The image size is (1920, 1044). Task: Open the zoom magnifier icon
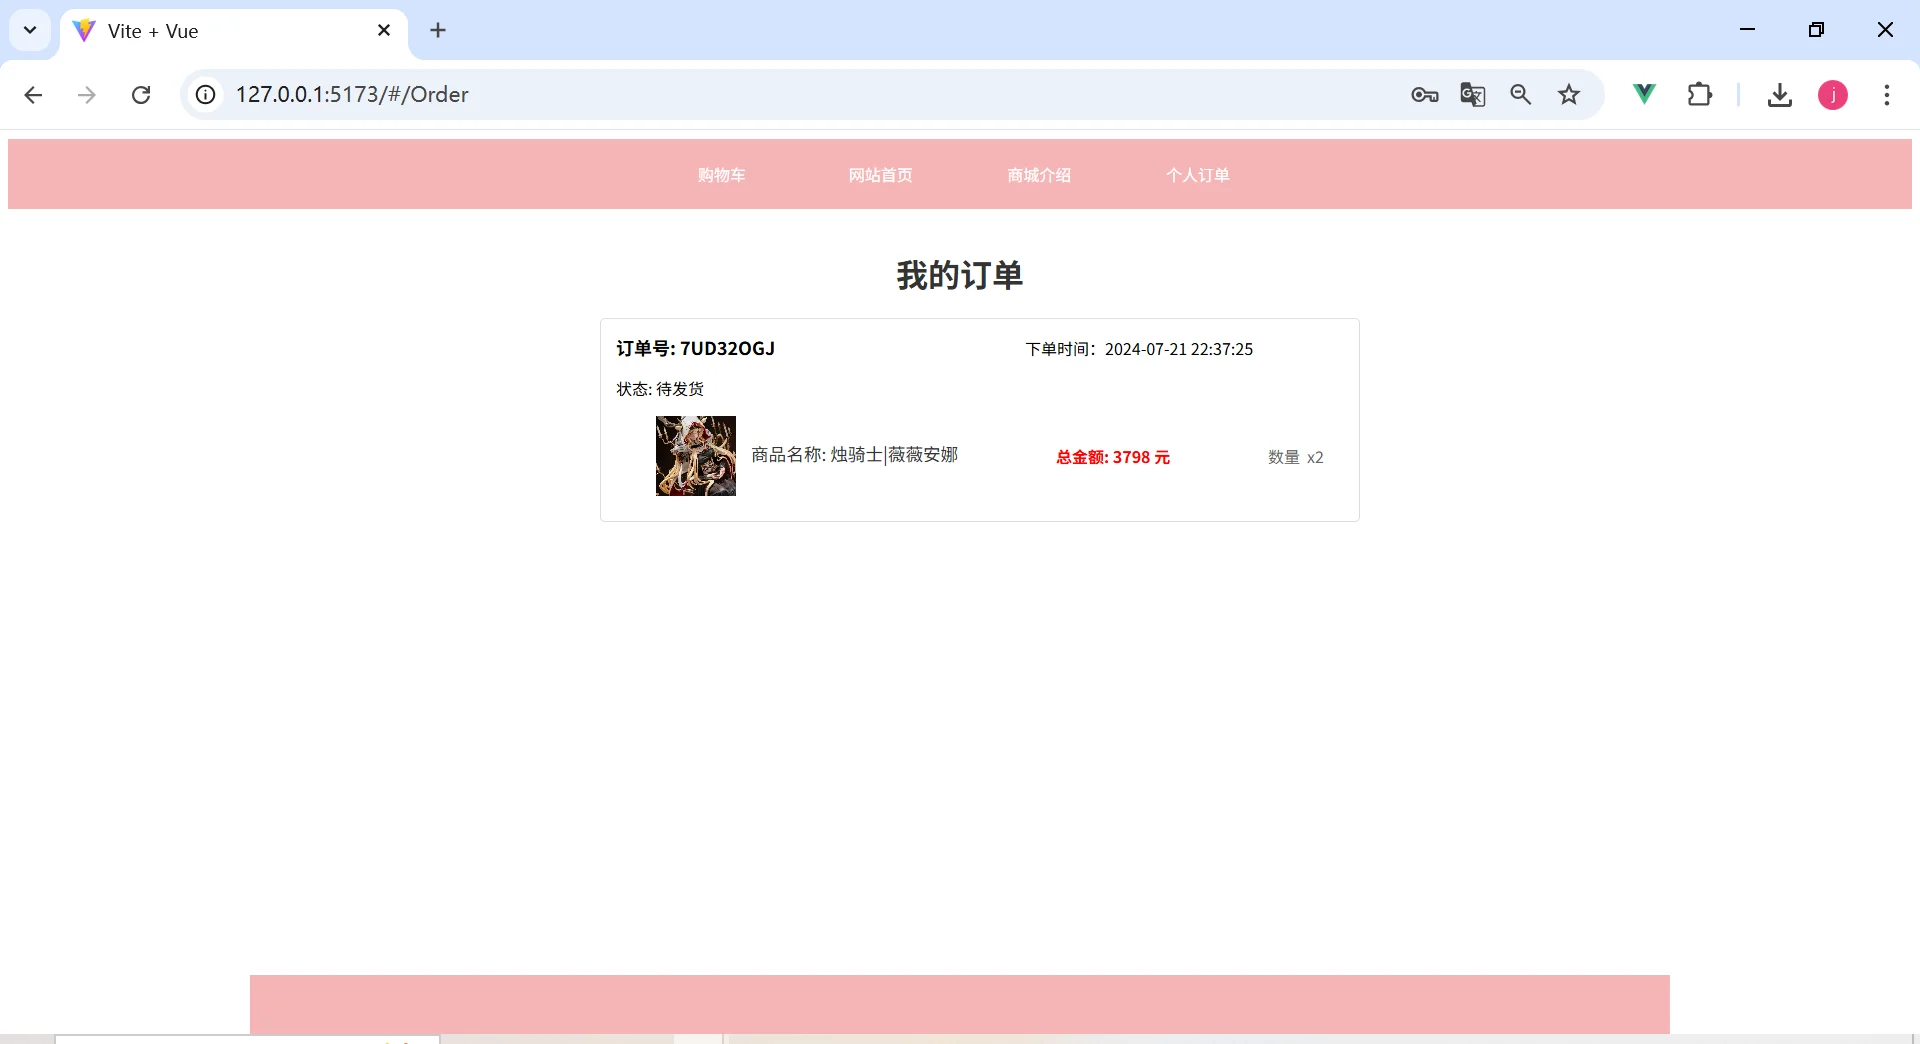1521,95
